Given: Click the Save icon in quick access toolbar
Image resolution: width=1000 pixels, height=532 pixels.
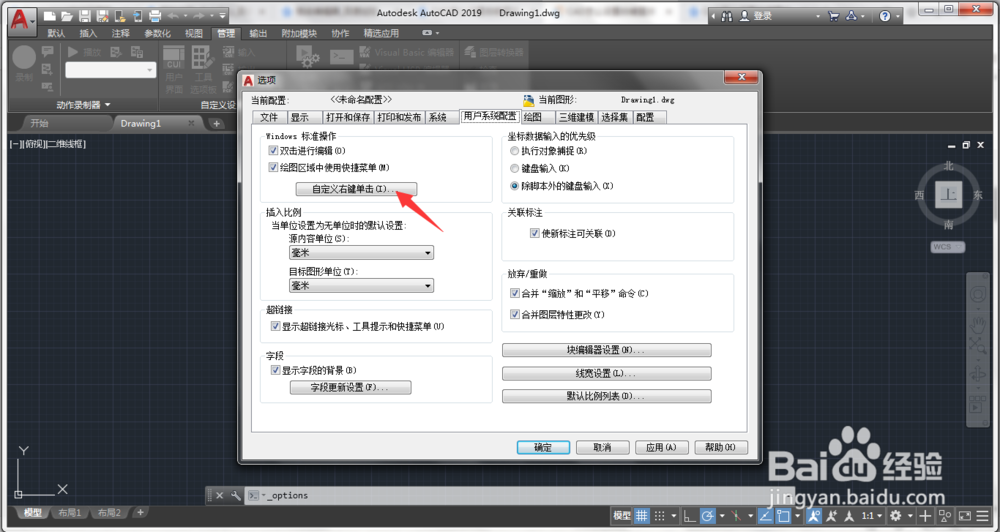Looking at the screenshot, I should [84, 16].
